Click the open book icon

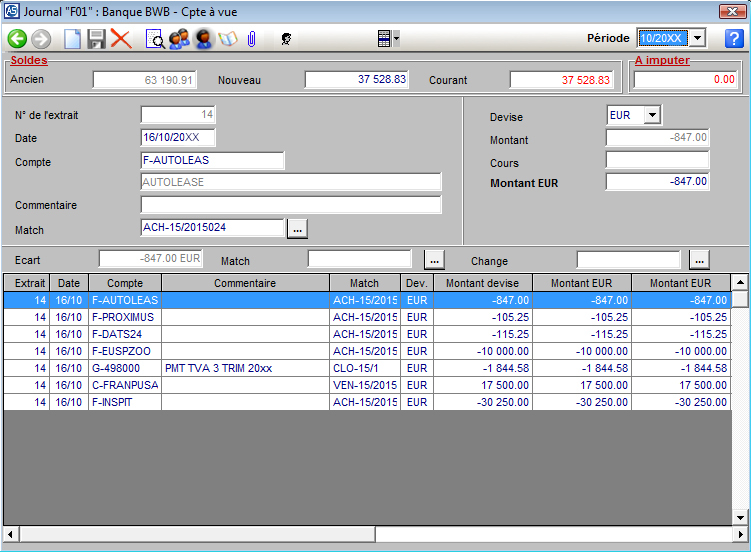(x=228, y=39)
